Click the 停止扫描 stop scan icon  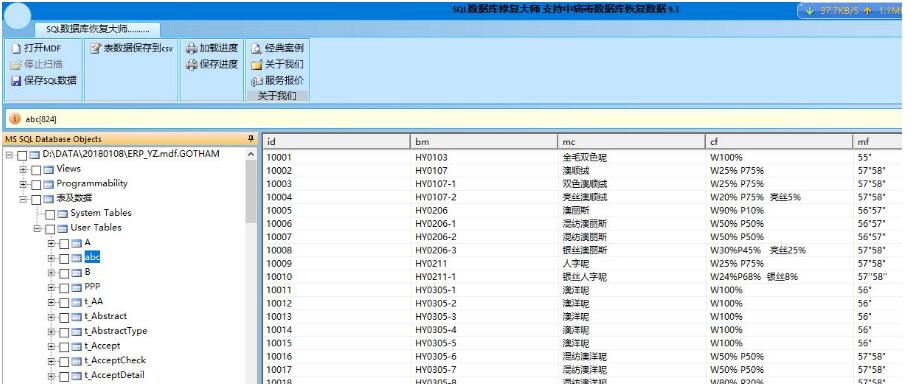click(x=16, y=64)
